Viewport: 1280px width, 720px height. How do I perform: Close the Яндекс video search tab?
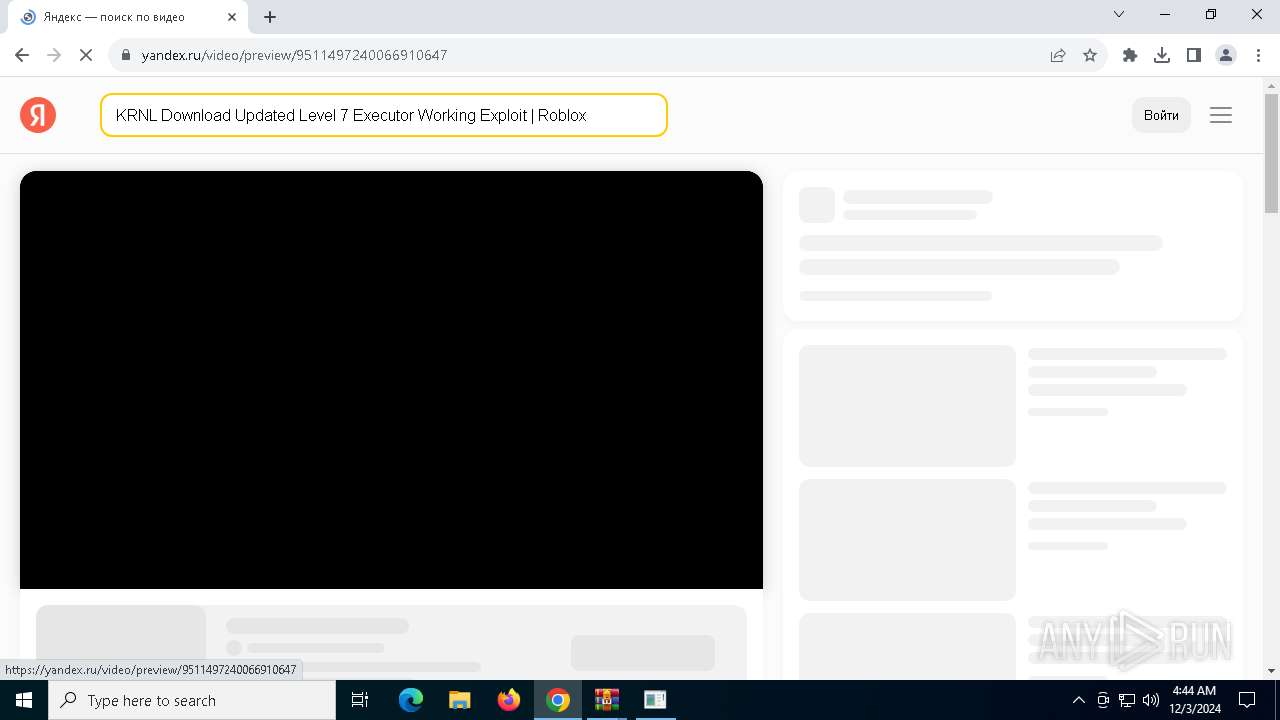[x=232, y=17]
